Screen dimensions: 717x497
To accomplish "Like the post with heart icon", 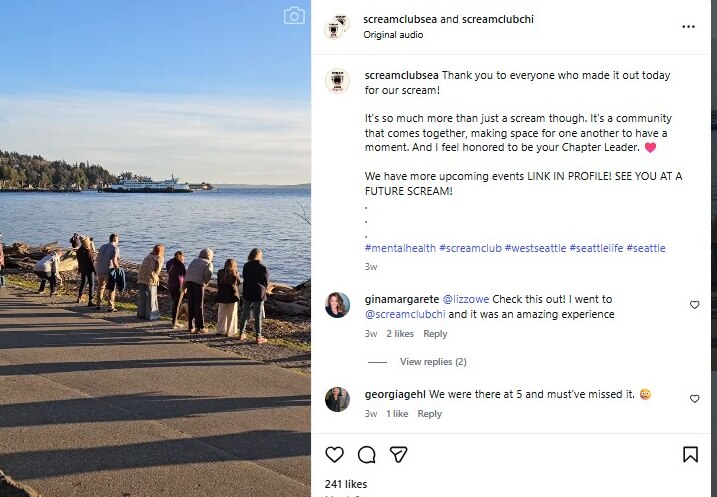I will tap(335, 455).
